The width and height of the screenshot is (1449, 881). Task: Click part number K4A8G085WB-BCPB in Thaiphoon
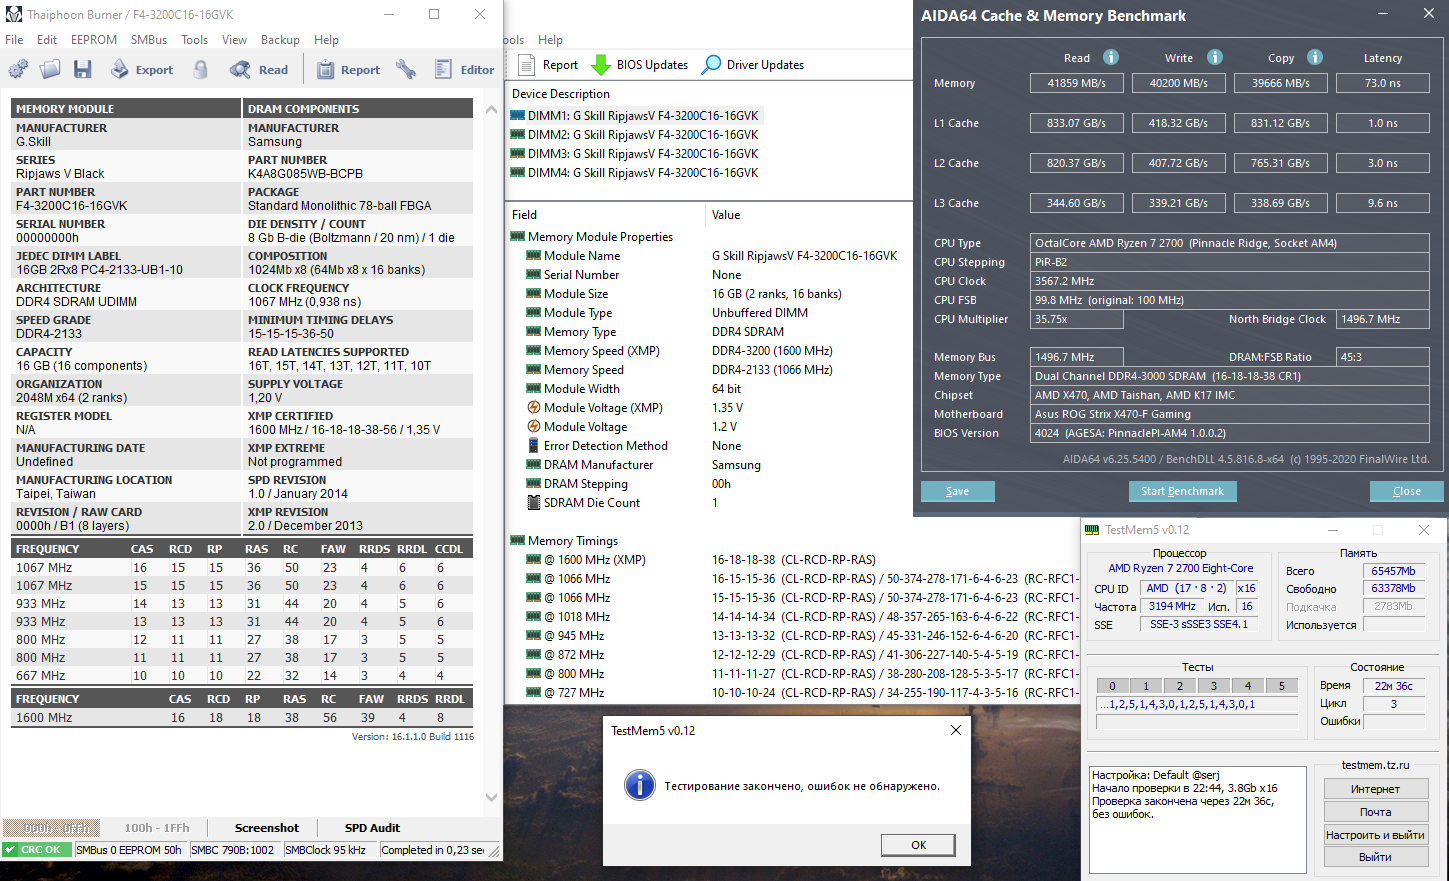[x=305, y=174]
